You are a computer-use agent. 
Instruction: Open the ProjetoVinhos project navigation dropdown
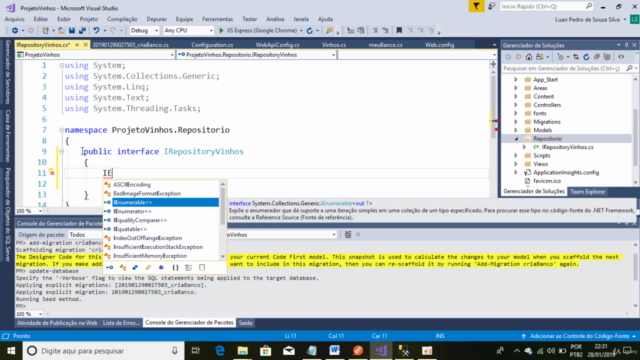coord(95,55)
